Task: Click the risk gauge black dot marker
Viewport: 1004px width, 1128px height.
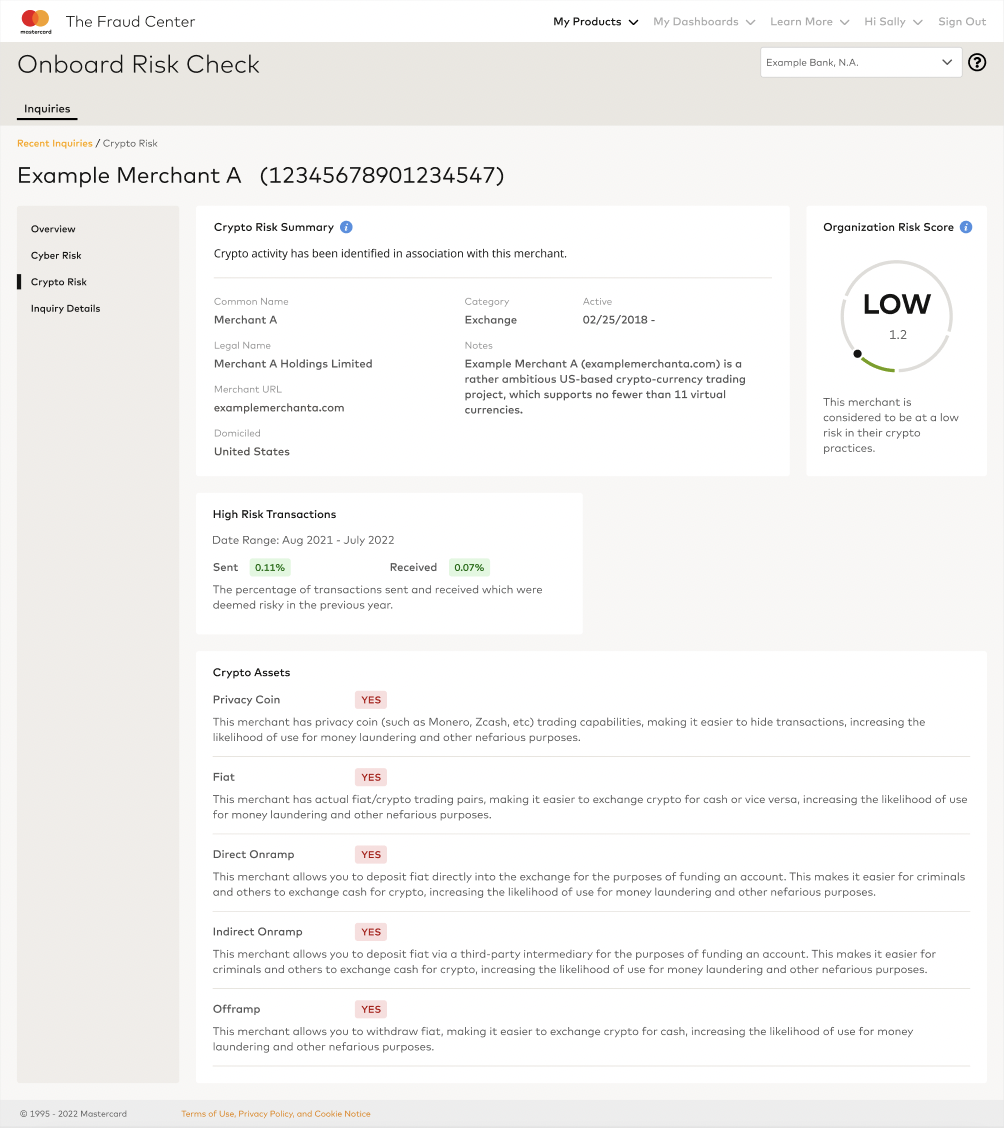Action: (857, 354)
